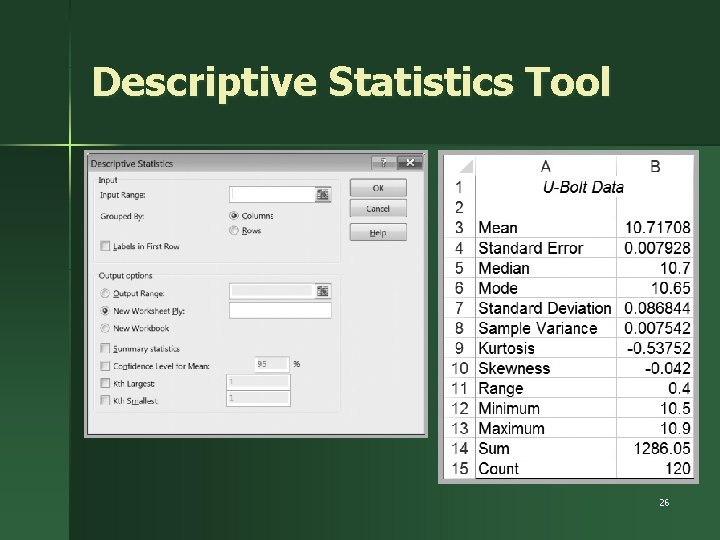Click the cell showing 1286.05
The image size is (720, 540).
(x=655, y=449)
